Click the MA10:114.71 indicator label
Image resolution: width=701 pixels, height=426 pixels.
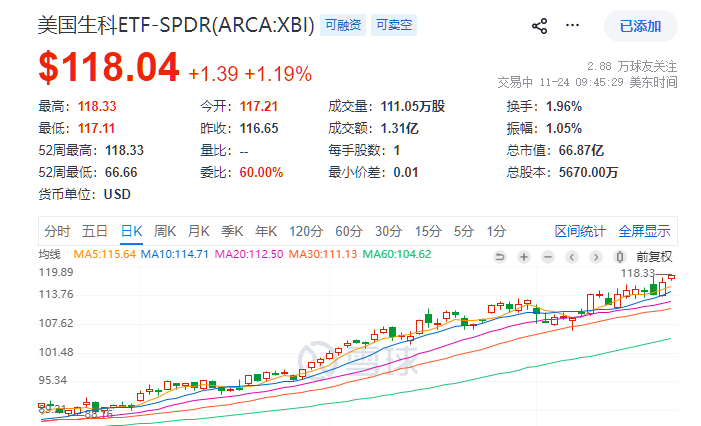(174, 254)
